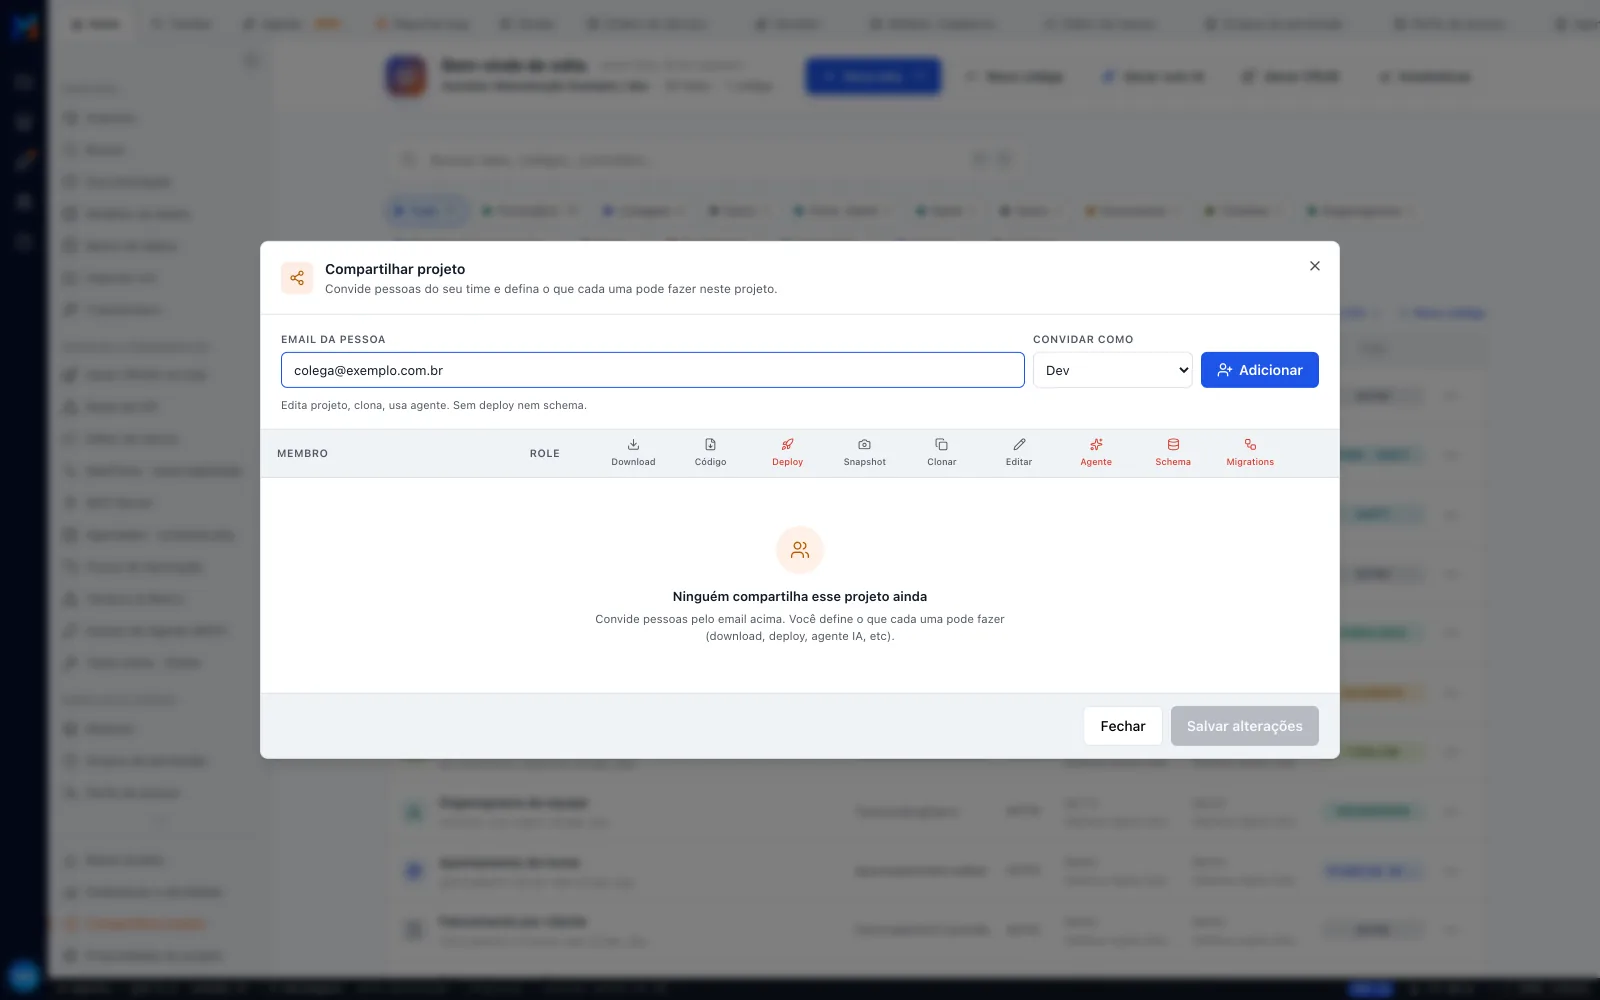Click the Download column icon

pos(633,445)
